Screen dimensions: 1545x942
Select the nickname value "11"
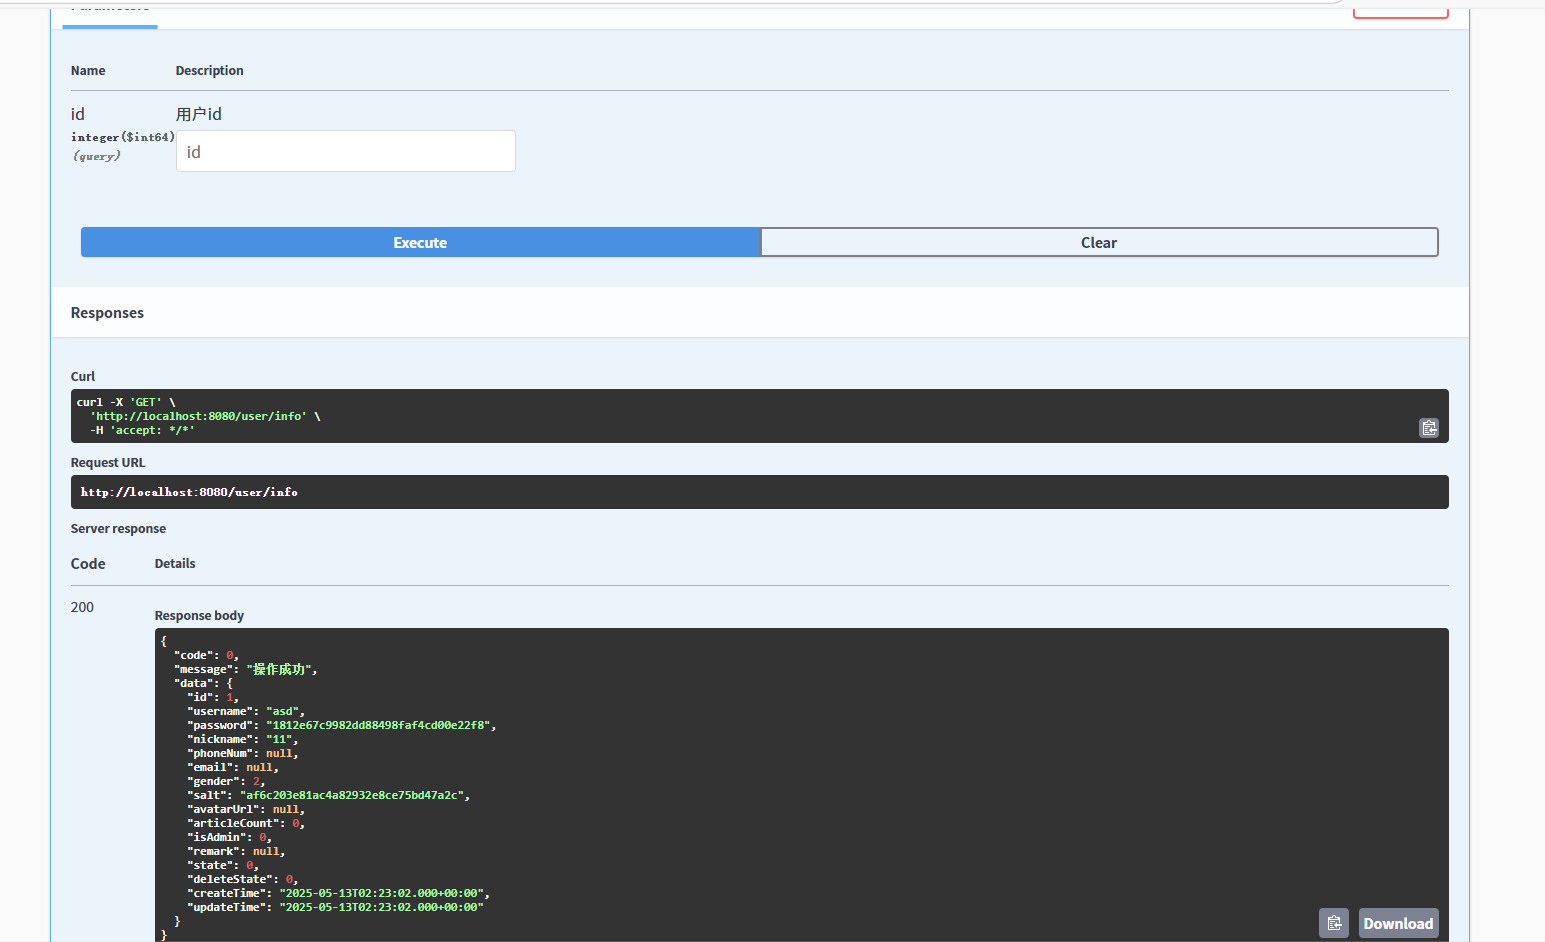click(279, 739)
